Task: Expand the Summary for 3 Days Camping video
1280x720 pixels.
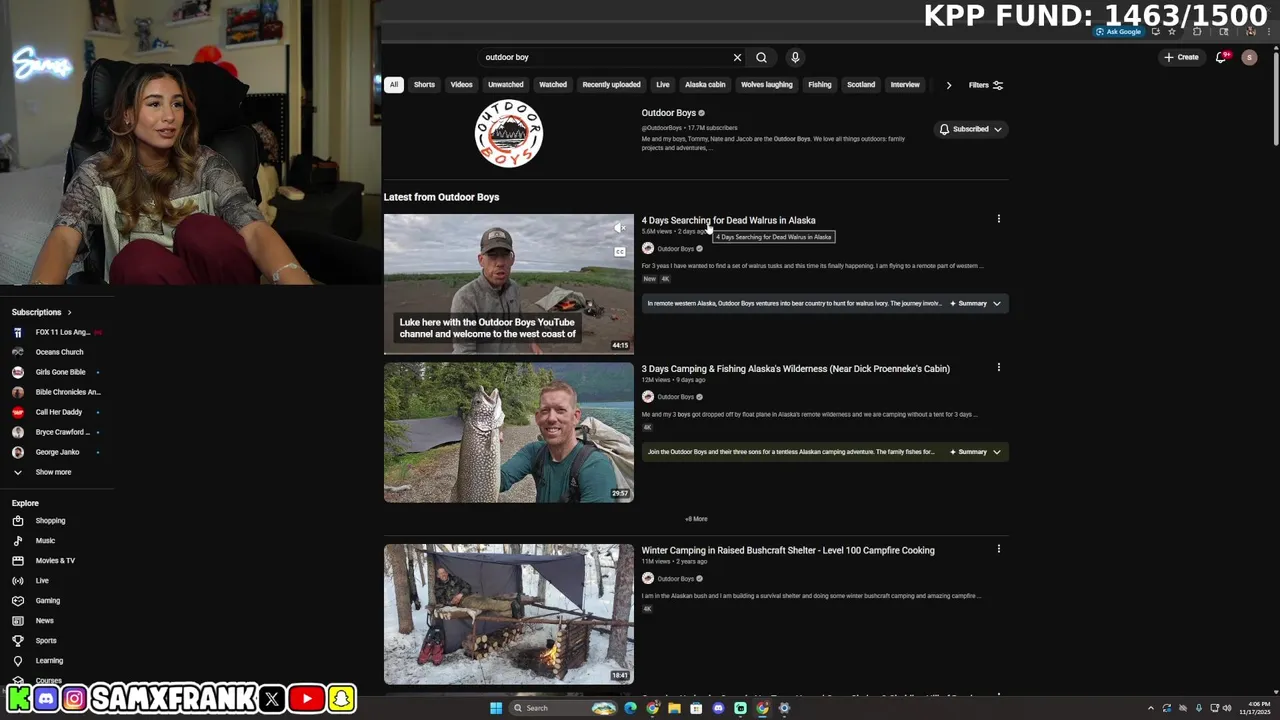Action: click(x=975, y=452)
